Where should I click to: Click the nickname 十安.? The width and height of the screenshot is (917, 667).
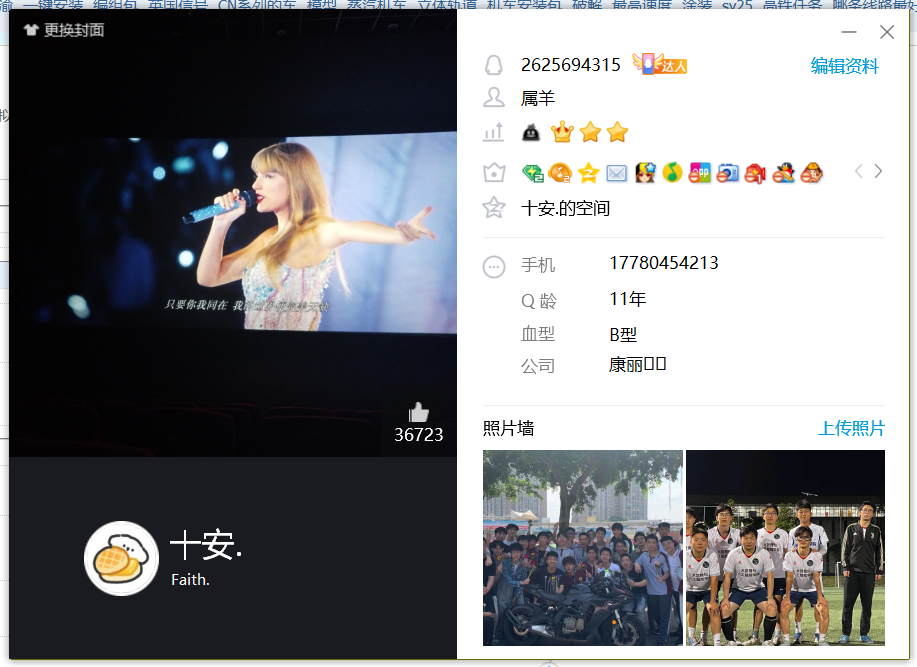pyautogui.click(x=206, y=544)
